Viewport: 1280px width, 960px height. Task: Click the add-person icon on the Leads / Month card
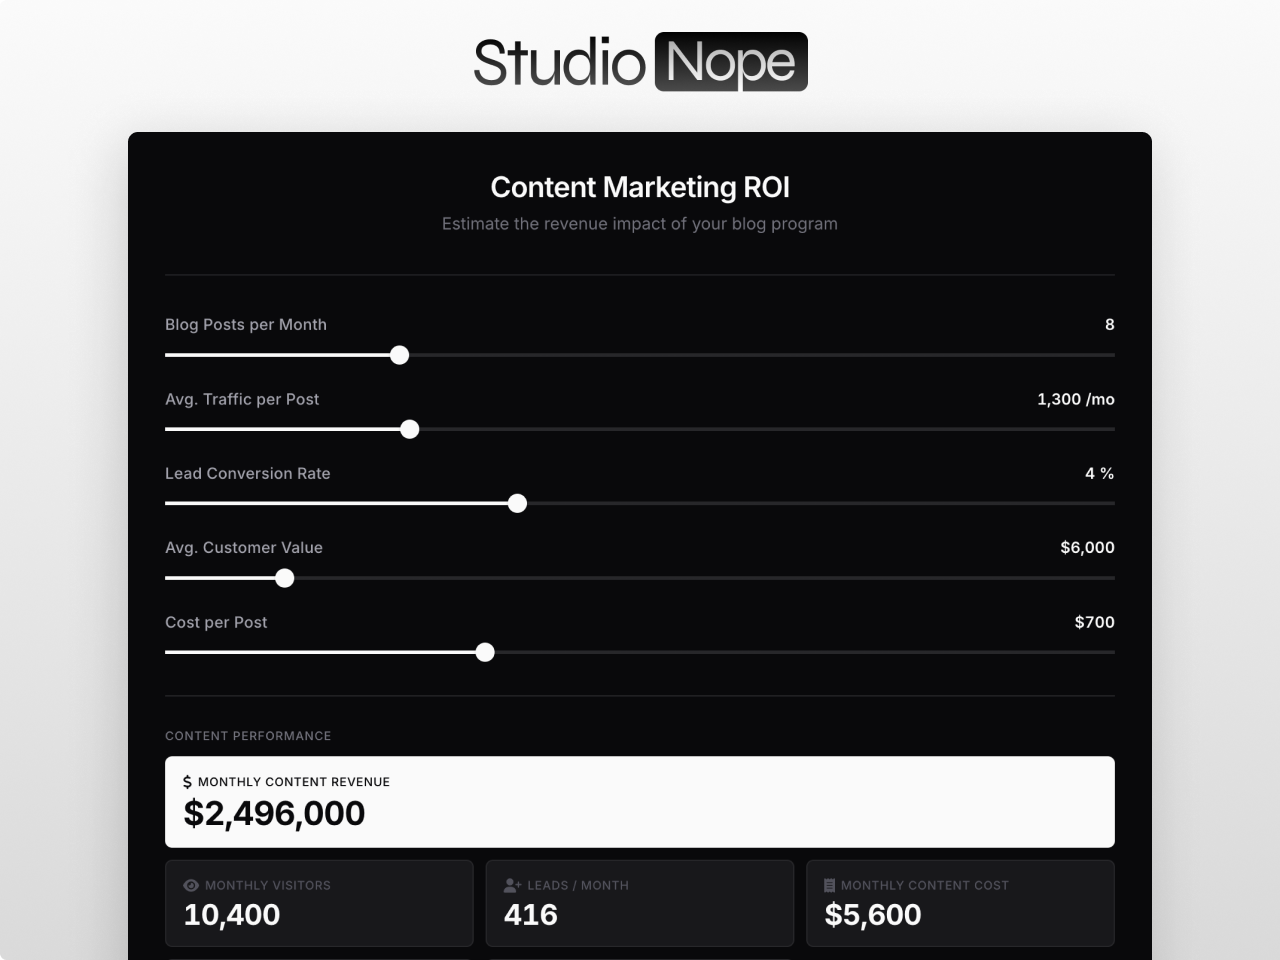[x=511, y=885]
